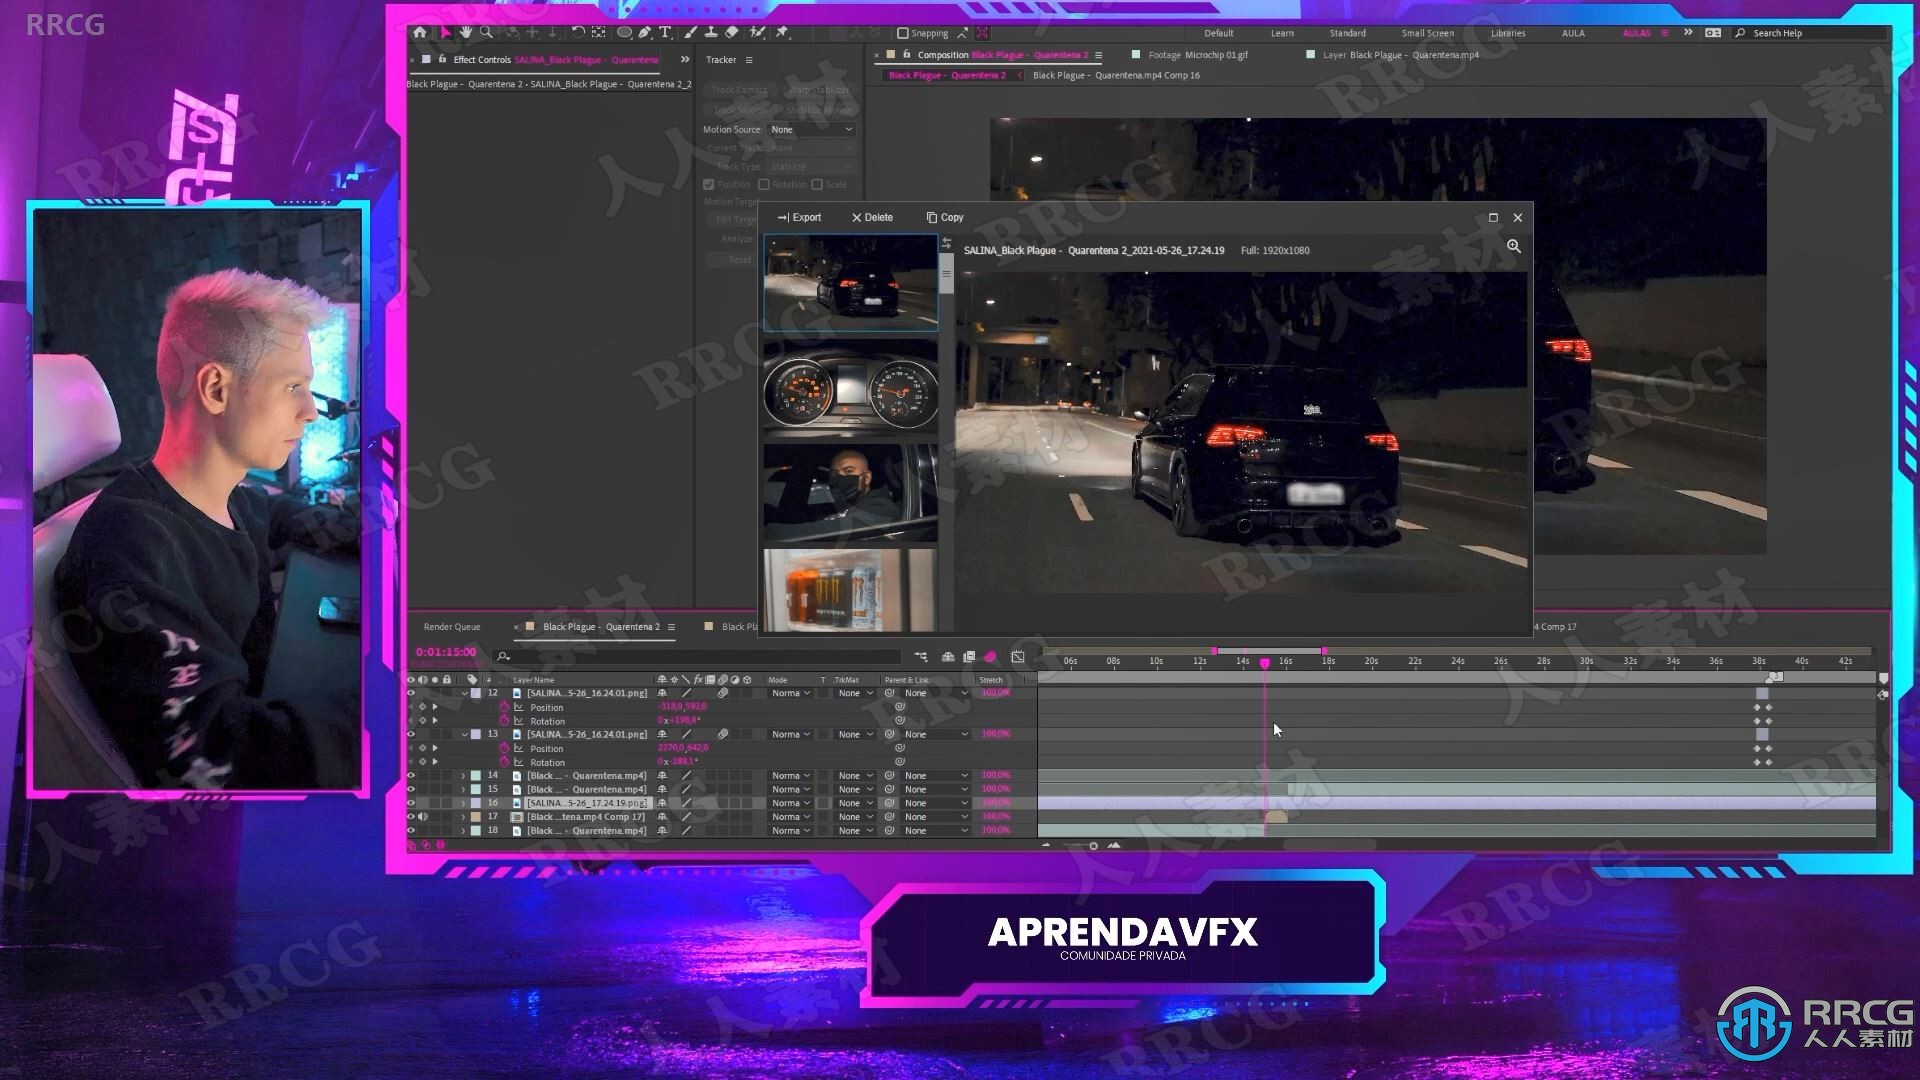The image size is (1920, 1080).
Task: Click the Rotation stopwatch under layer 13
Action: pyautogui.click(x=505, y=762)
